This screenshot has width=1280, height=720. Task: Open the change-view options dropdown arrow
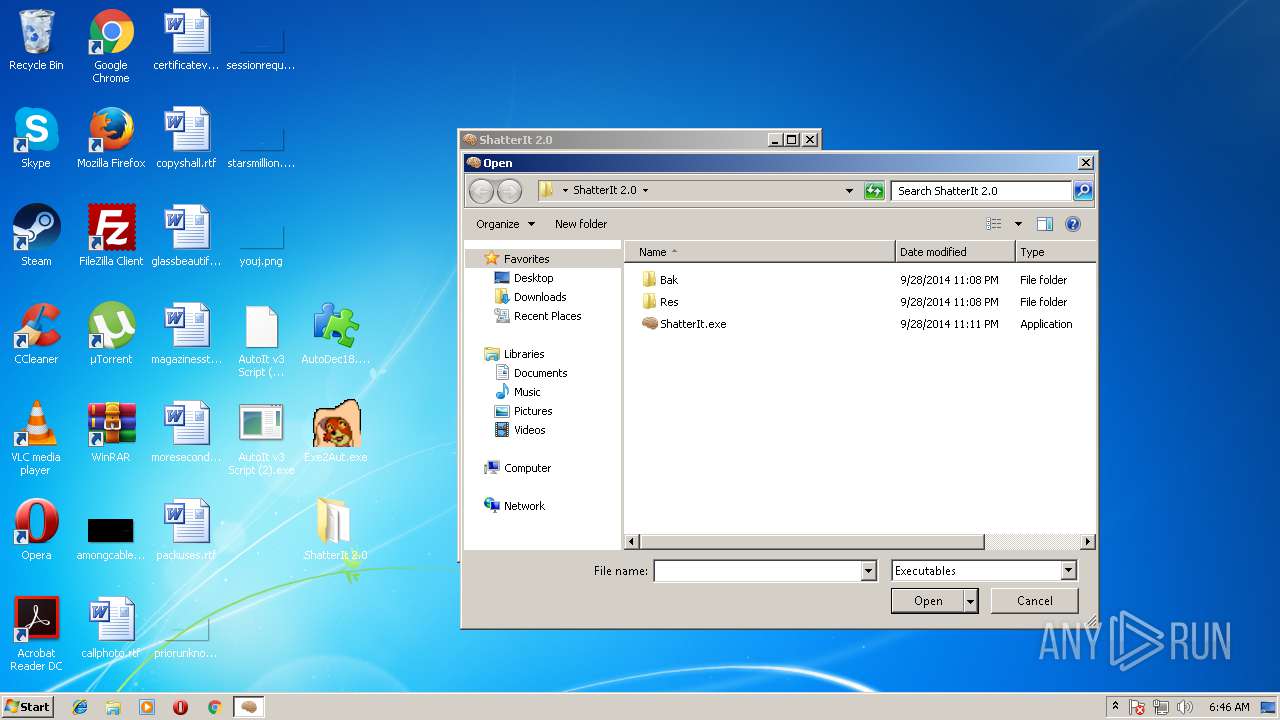click(1018, 224)
